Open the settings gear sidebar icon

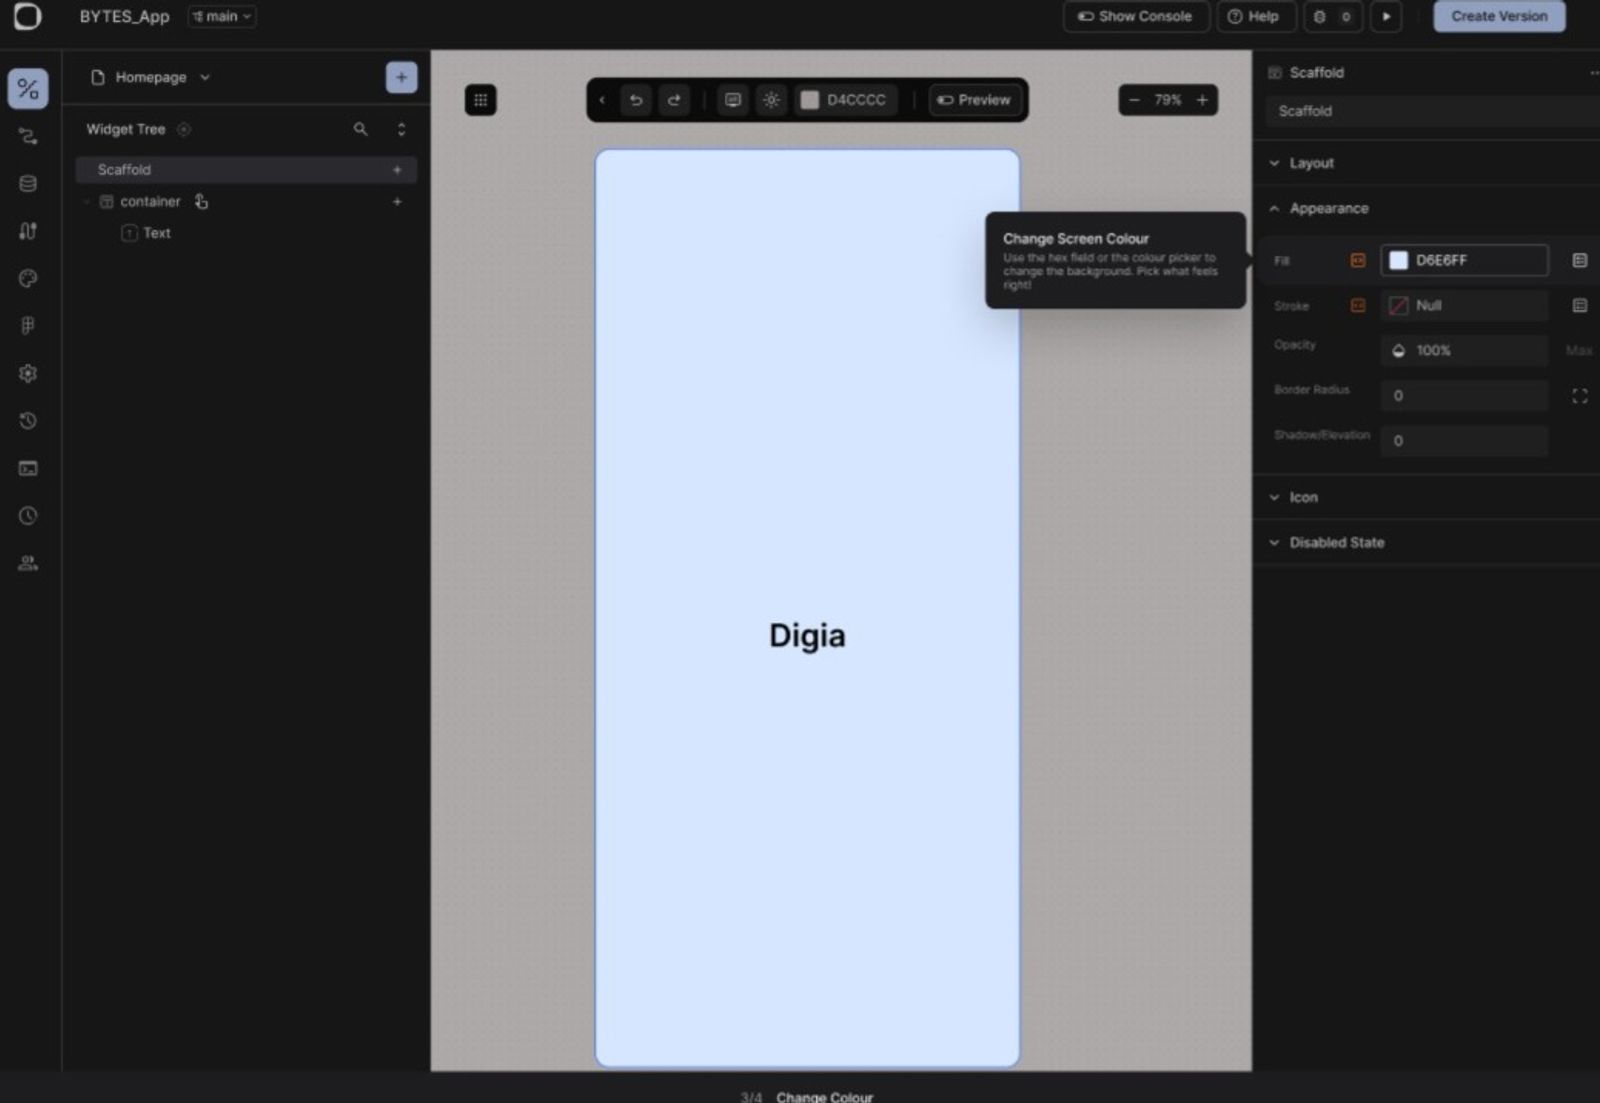(28, 373)
